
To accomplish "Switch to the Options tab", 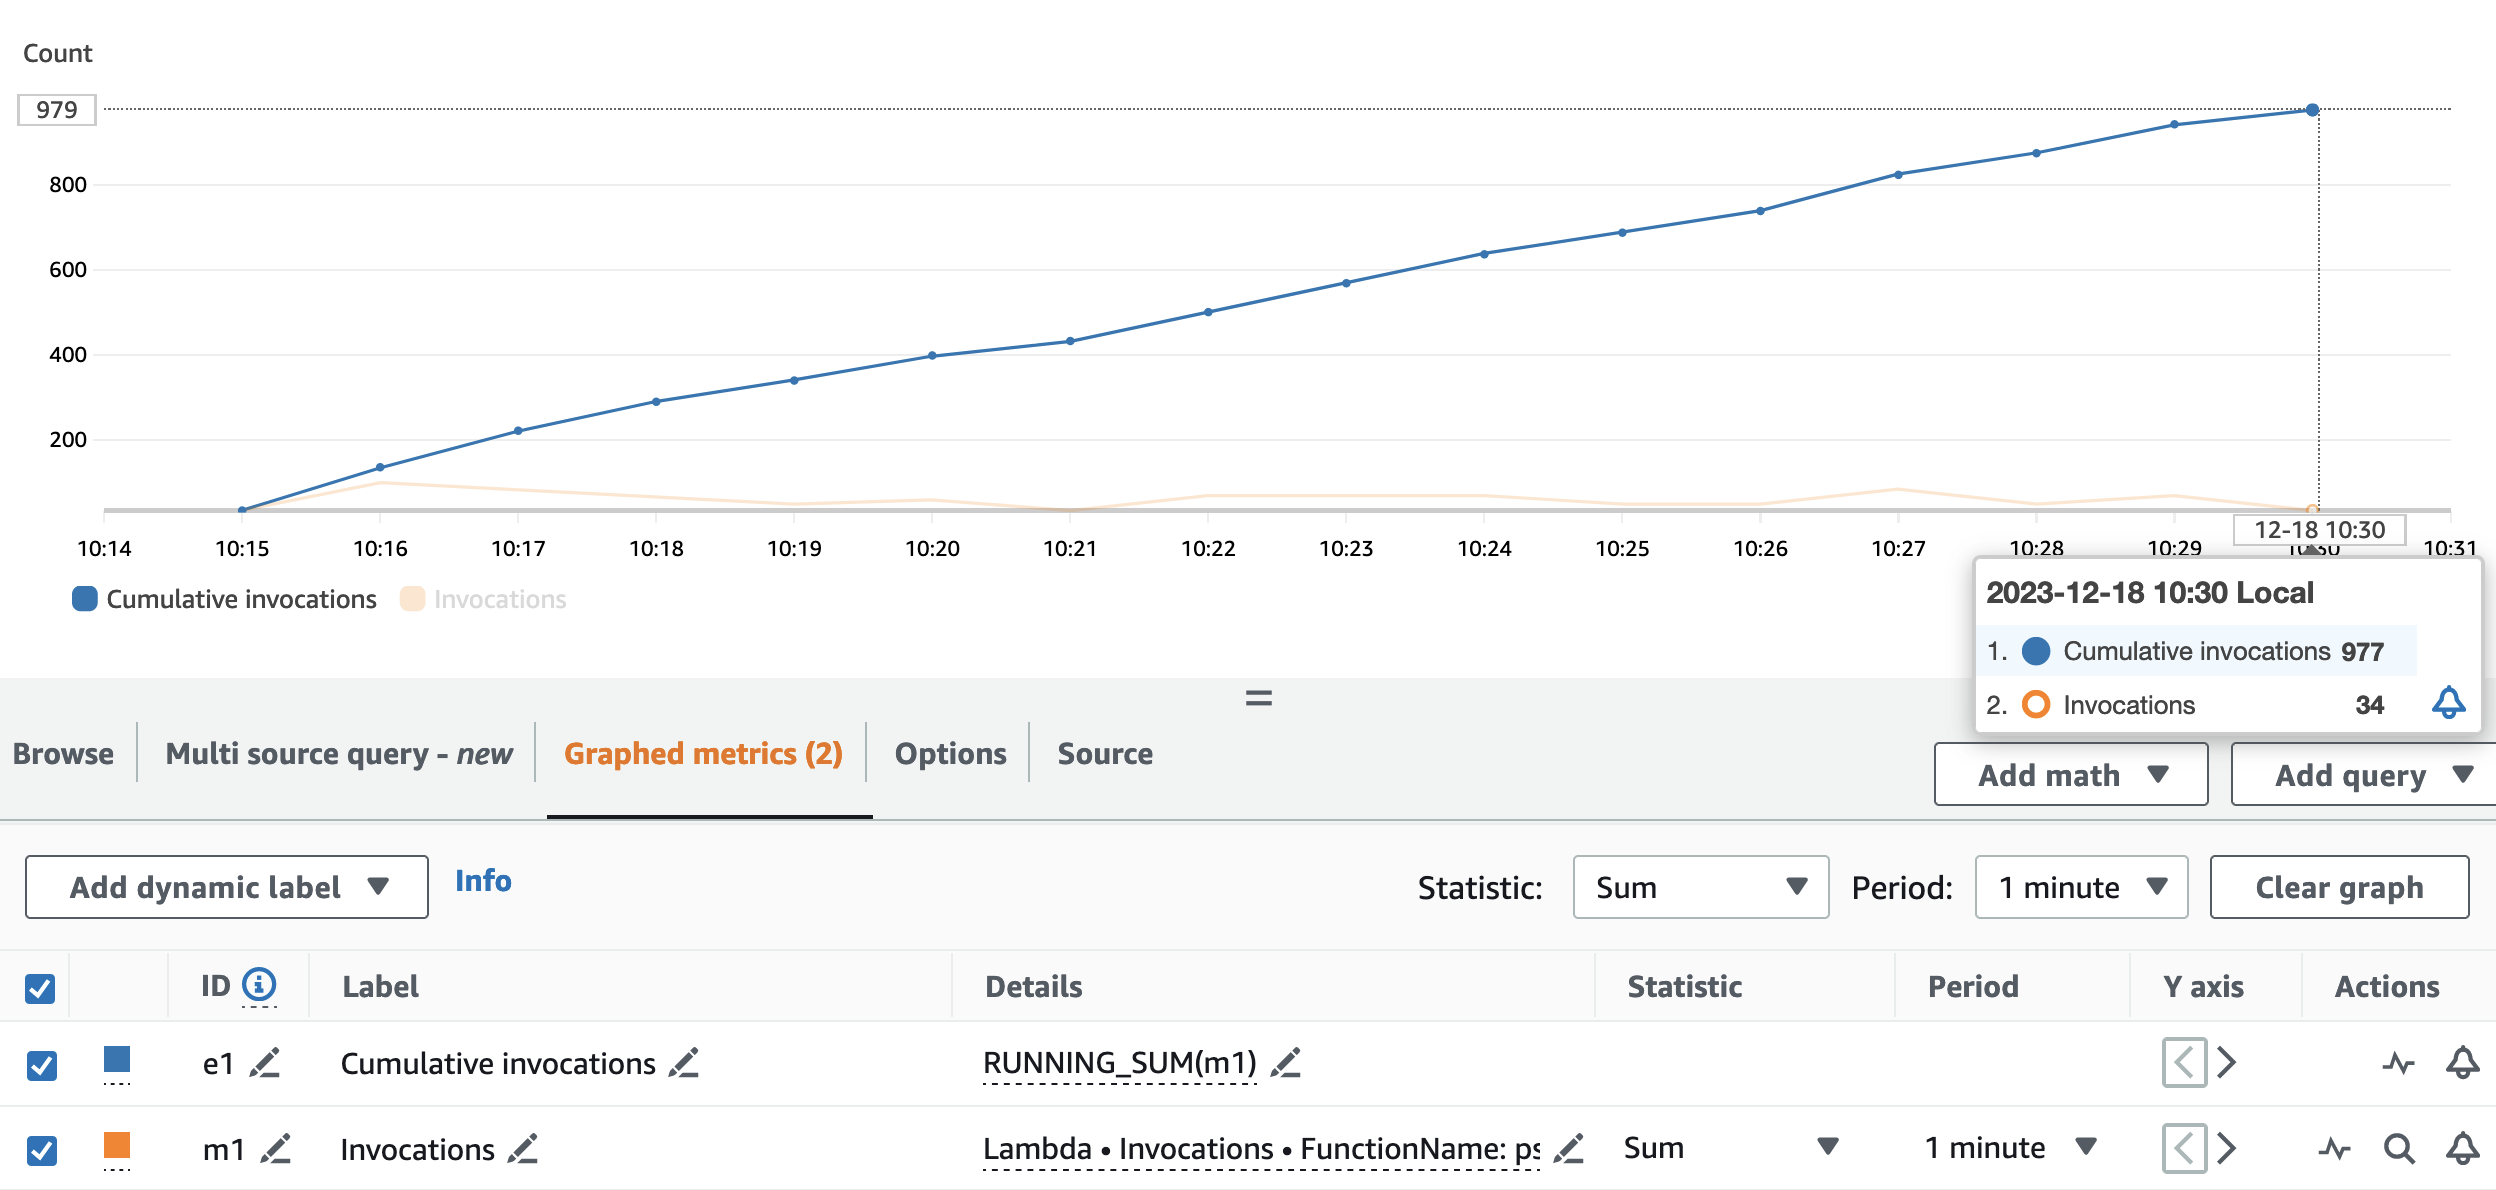I will 950,753.
